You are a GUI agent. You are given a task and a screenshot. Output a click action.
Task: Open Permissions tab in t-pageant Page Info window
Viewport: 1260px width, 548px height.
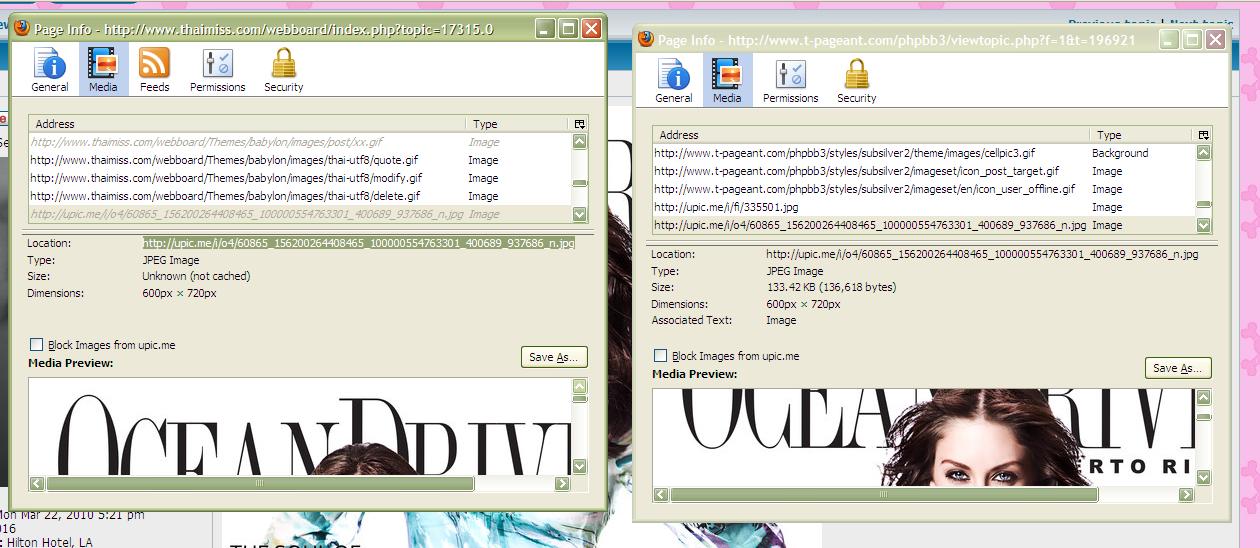(791, 82)
